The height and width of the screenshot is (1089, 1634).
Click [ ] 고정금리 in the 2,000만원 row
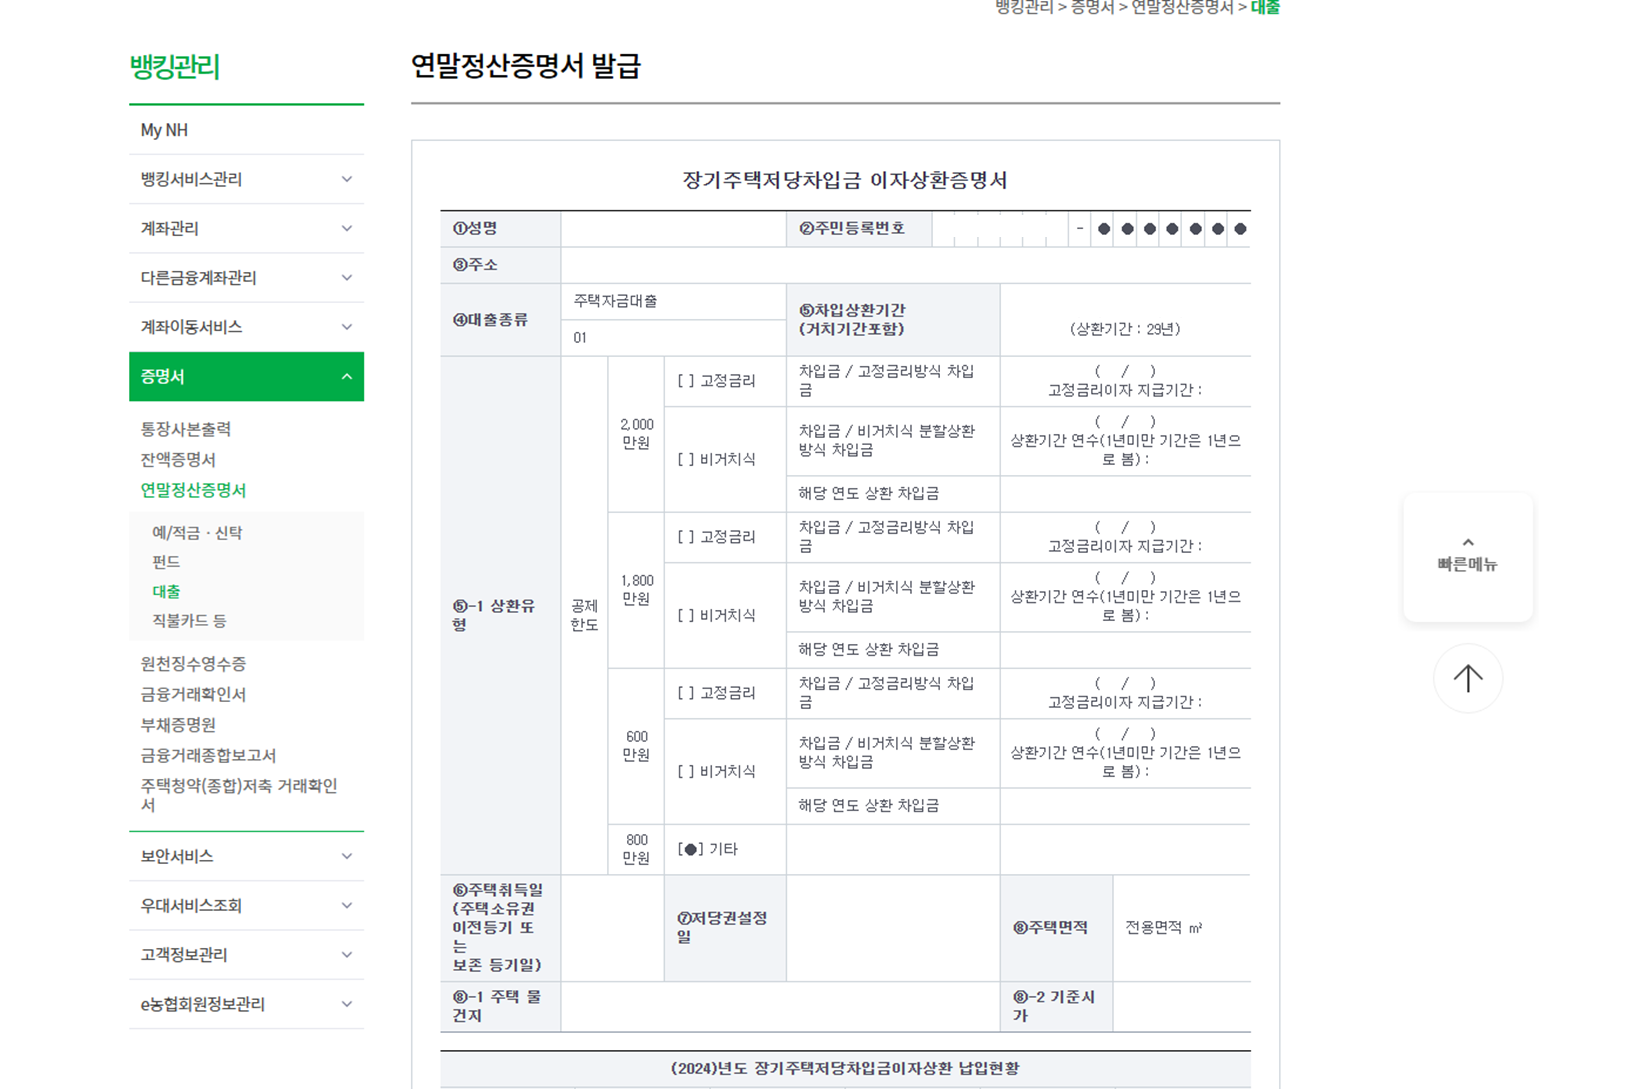click(x=716, y=381)
